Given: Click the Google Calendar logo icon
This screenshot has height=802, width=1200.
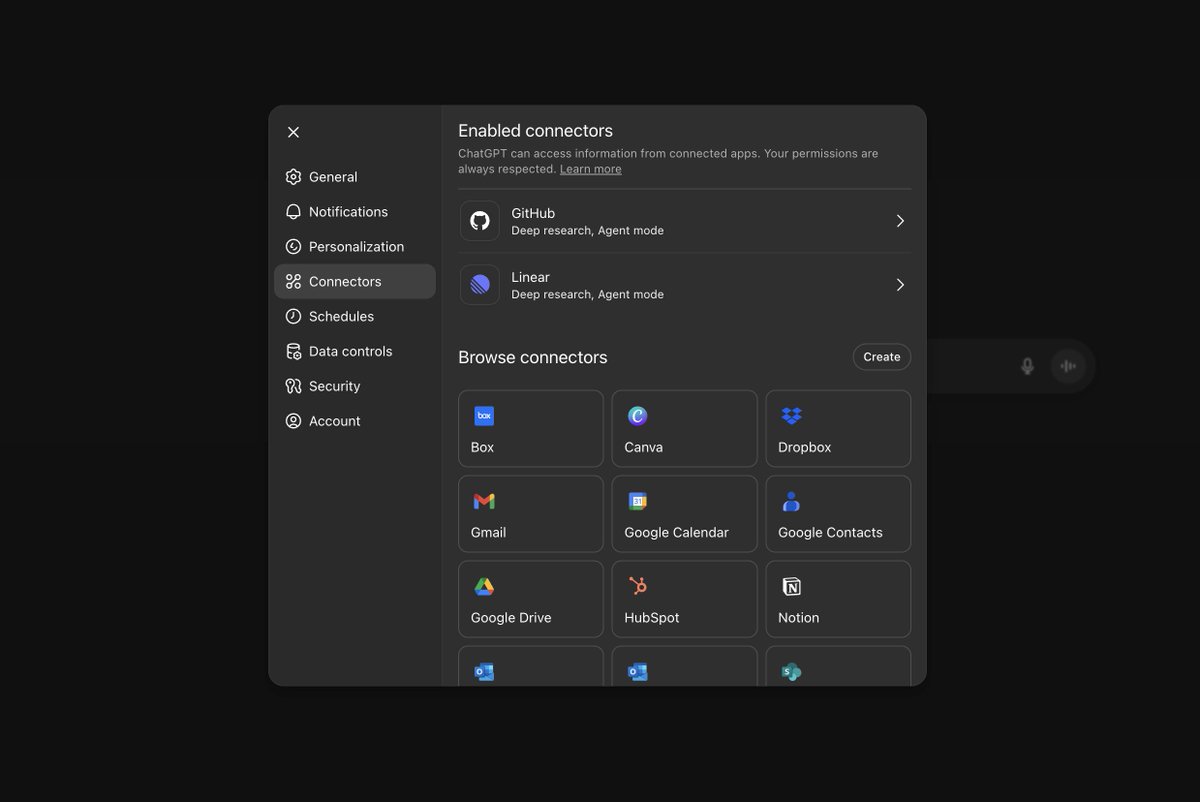Looking at the screenshot, I should pyautogui.click(x=637, y=501).
